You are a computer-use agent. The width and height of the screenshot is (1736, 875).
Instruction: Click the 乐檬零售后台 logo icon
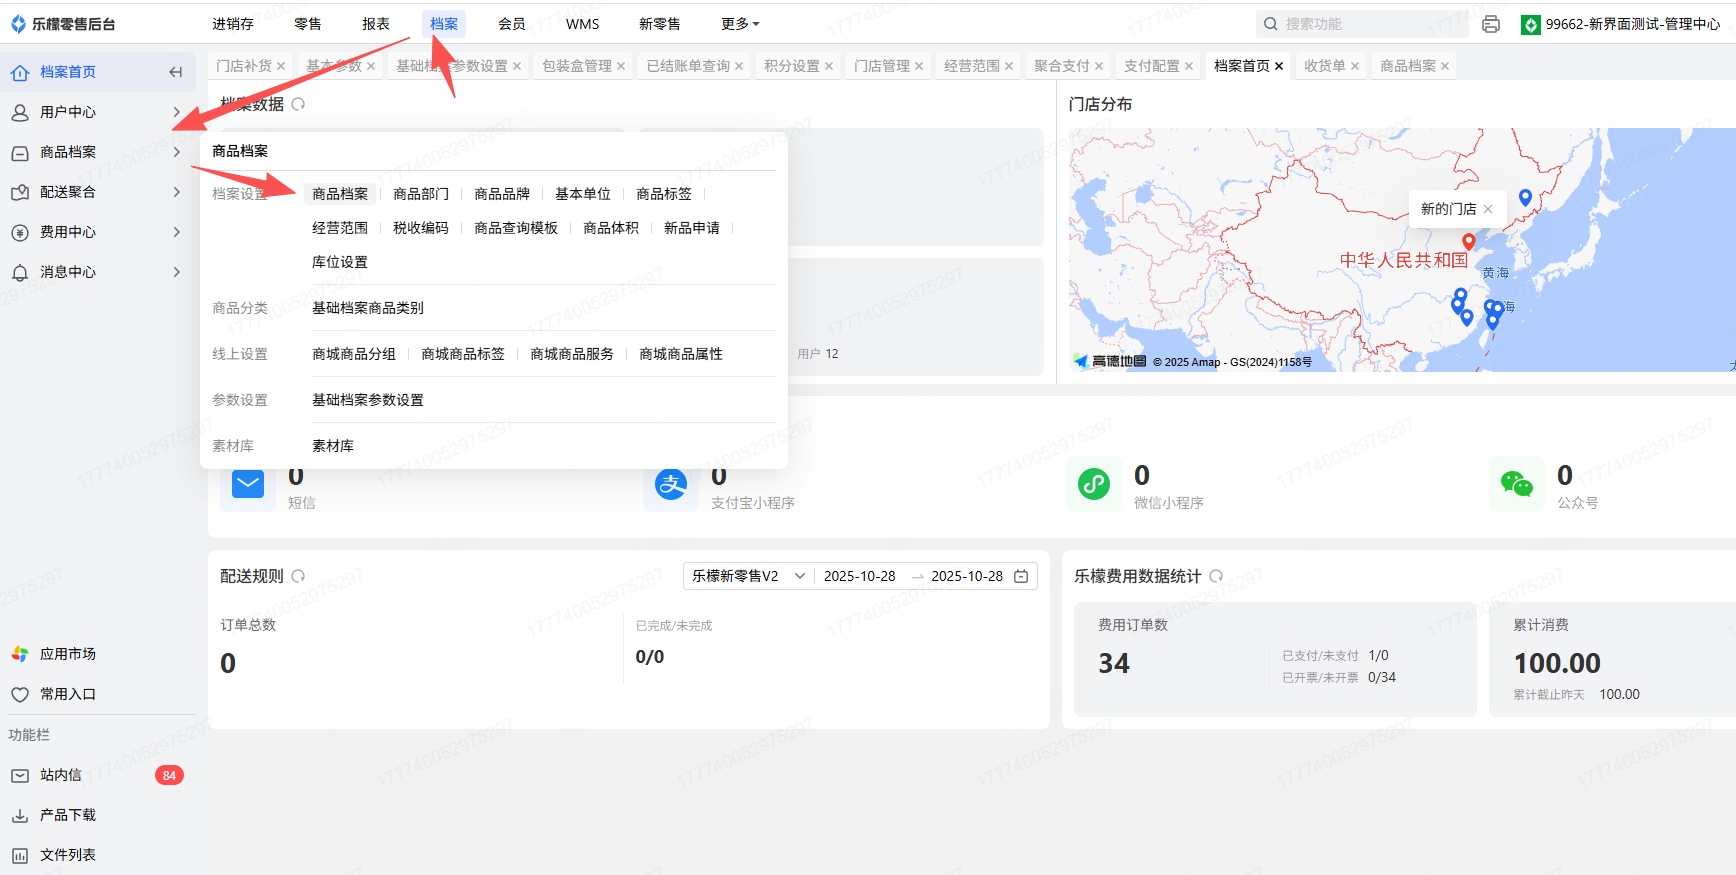coord(18,24)
